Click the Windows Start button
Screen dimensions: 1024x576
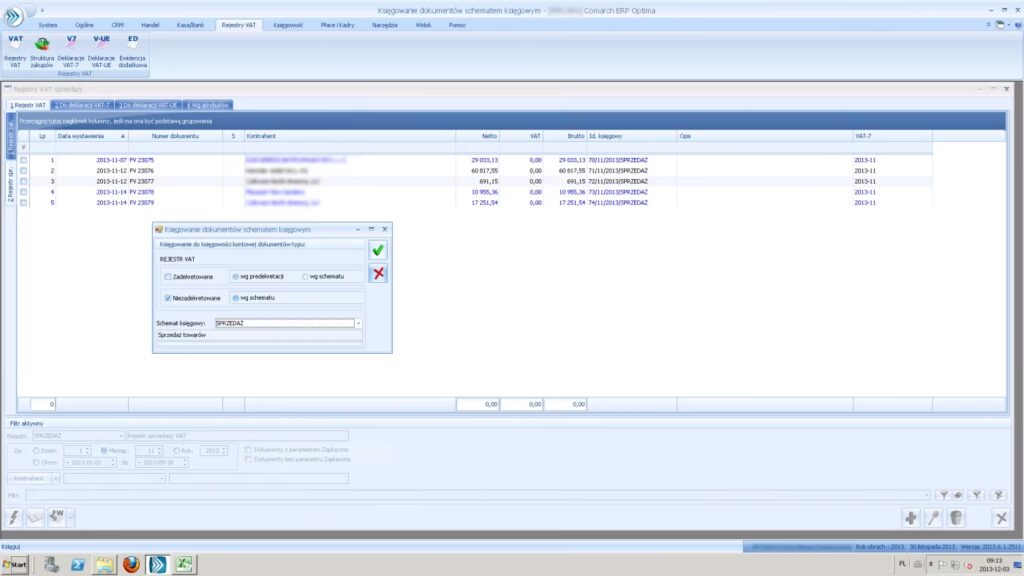coord(15,565)
